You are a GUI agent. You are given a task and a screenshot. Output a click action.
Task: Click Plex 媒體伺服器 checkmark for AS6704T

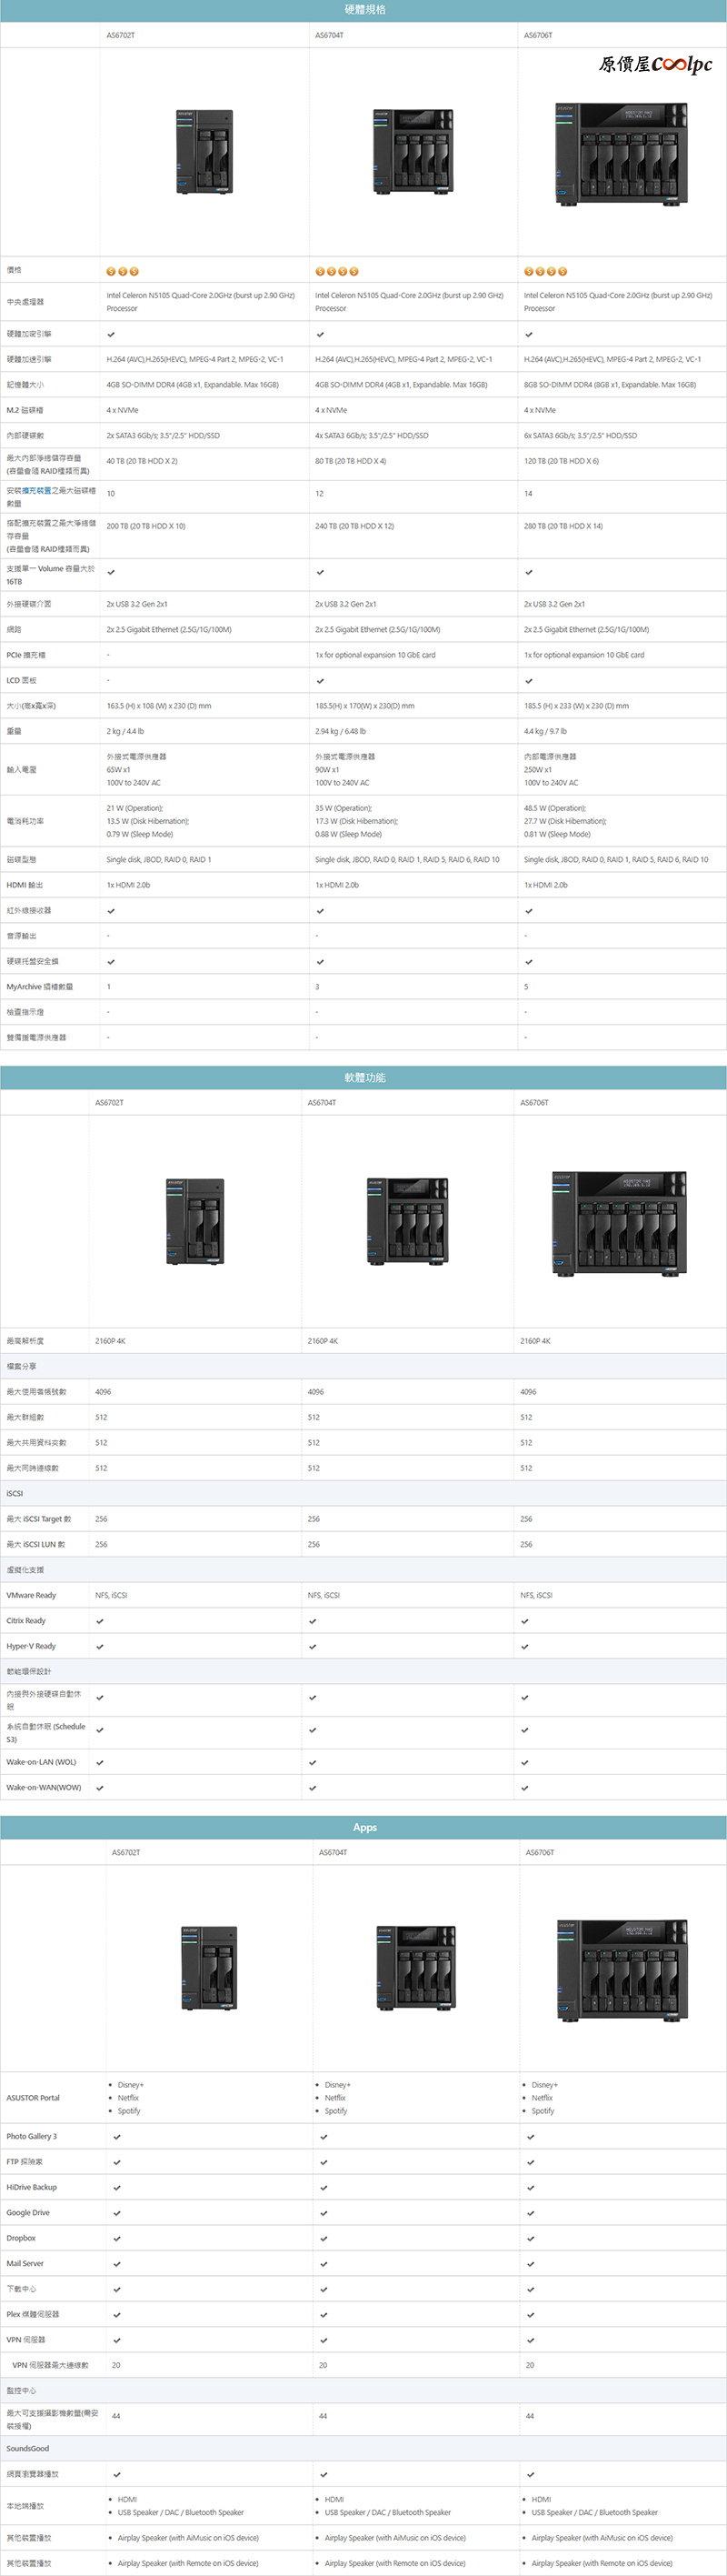[324, 2315]
